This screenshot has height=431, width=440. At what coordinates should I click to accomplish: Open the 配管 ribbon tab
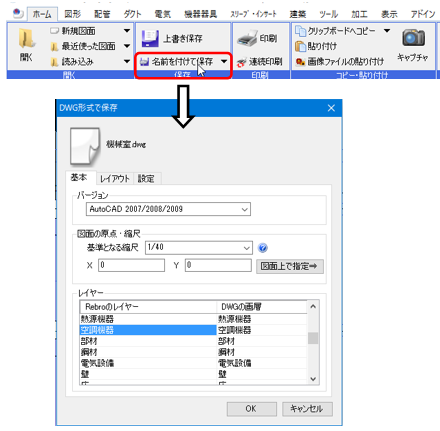click(102, 14)
